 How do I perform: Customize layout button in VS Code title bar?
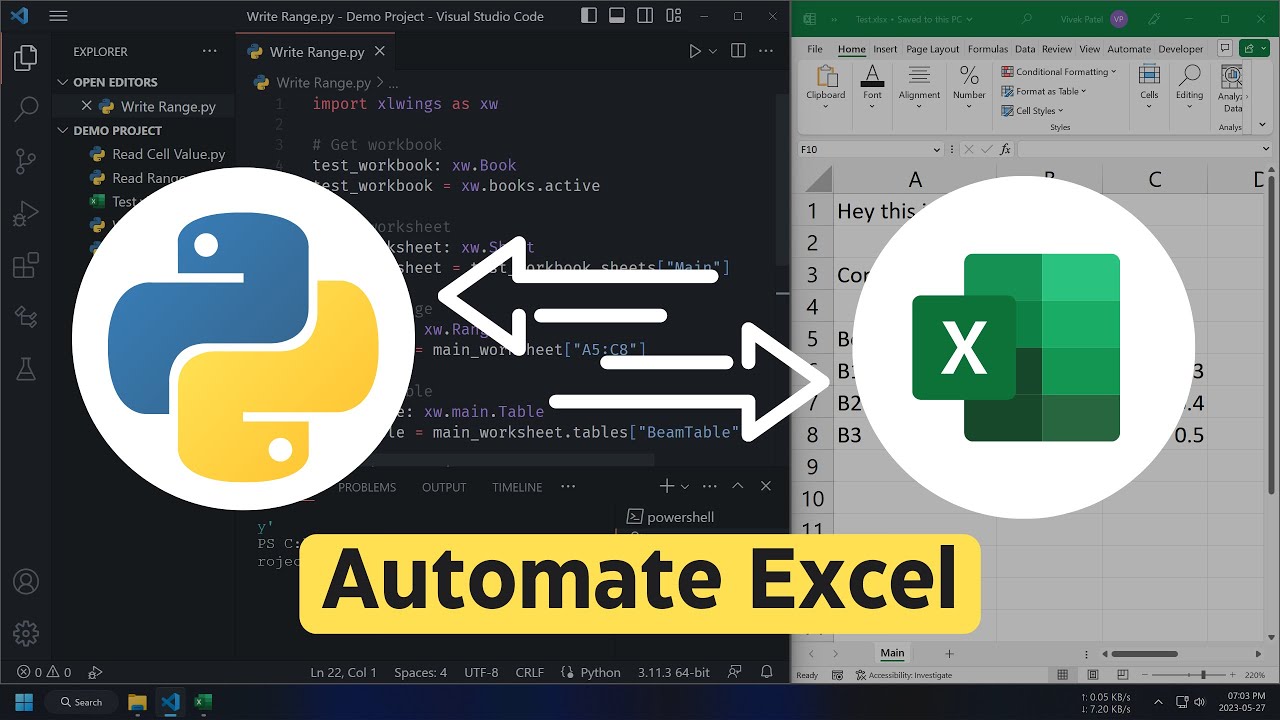(673, 16)
